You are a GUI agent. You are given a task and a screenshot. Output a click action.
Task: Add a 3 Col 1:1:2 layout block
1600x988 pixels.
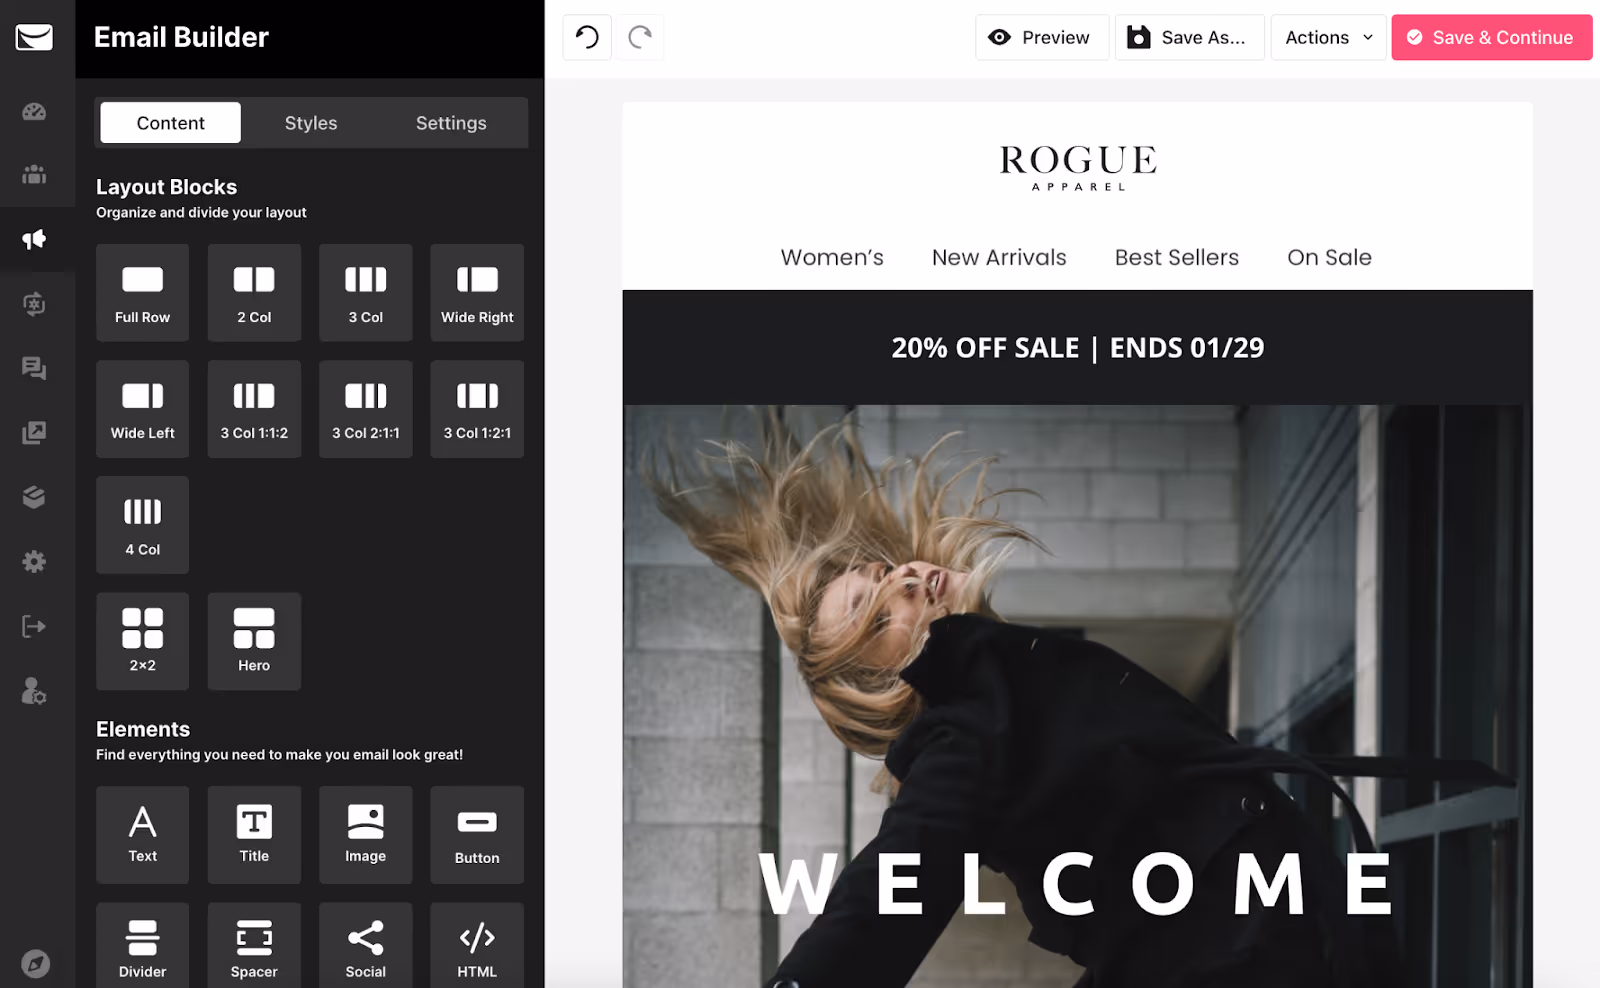(x=254, y=409)
